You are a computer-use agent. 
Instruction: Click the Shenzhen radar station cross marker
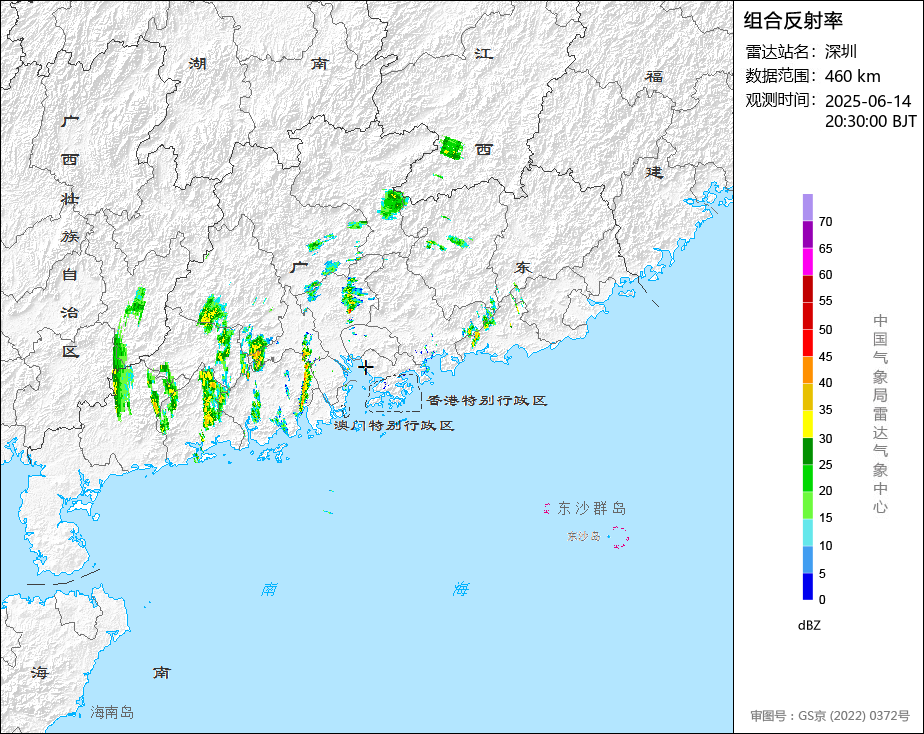[365, 368]
